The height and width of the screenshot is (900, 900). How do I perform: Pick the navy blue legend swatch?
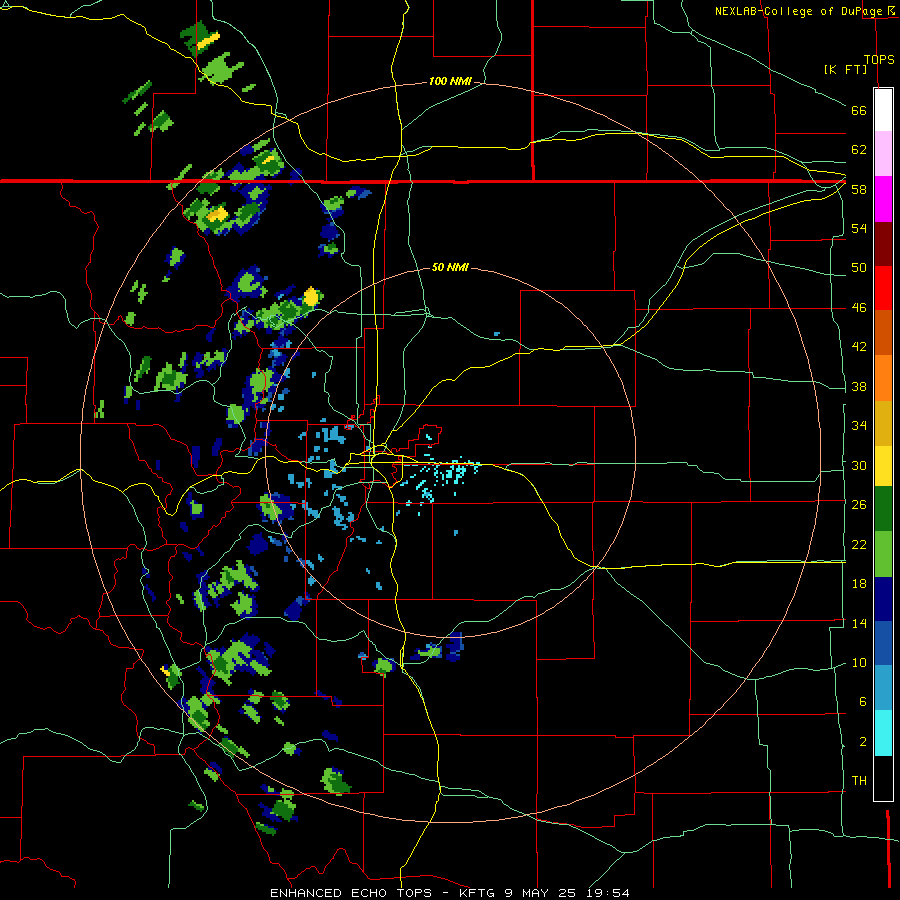(x=883, y=599)
